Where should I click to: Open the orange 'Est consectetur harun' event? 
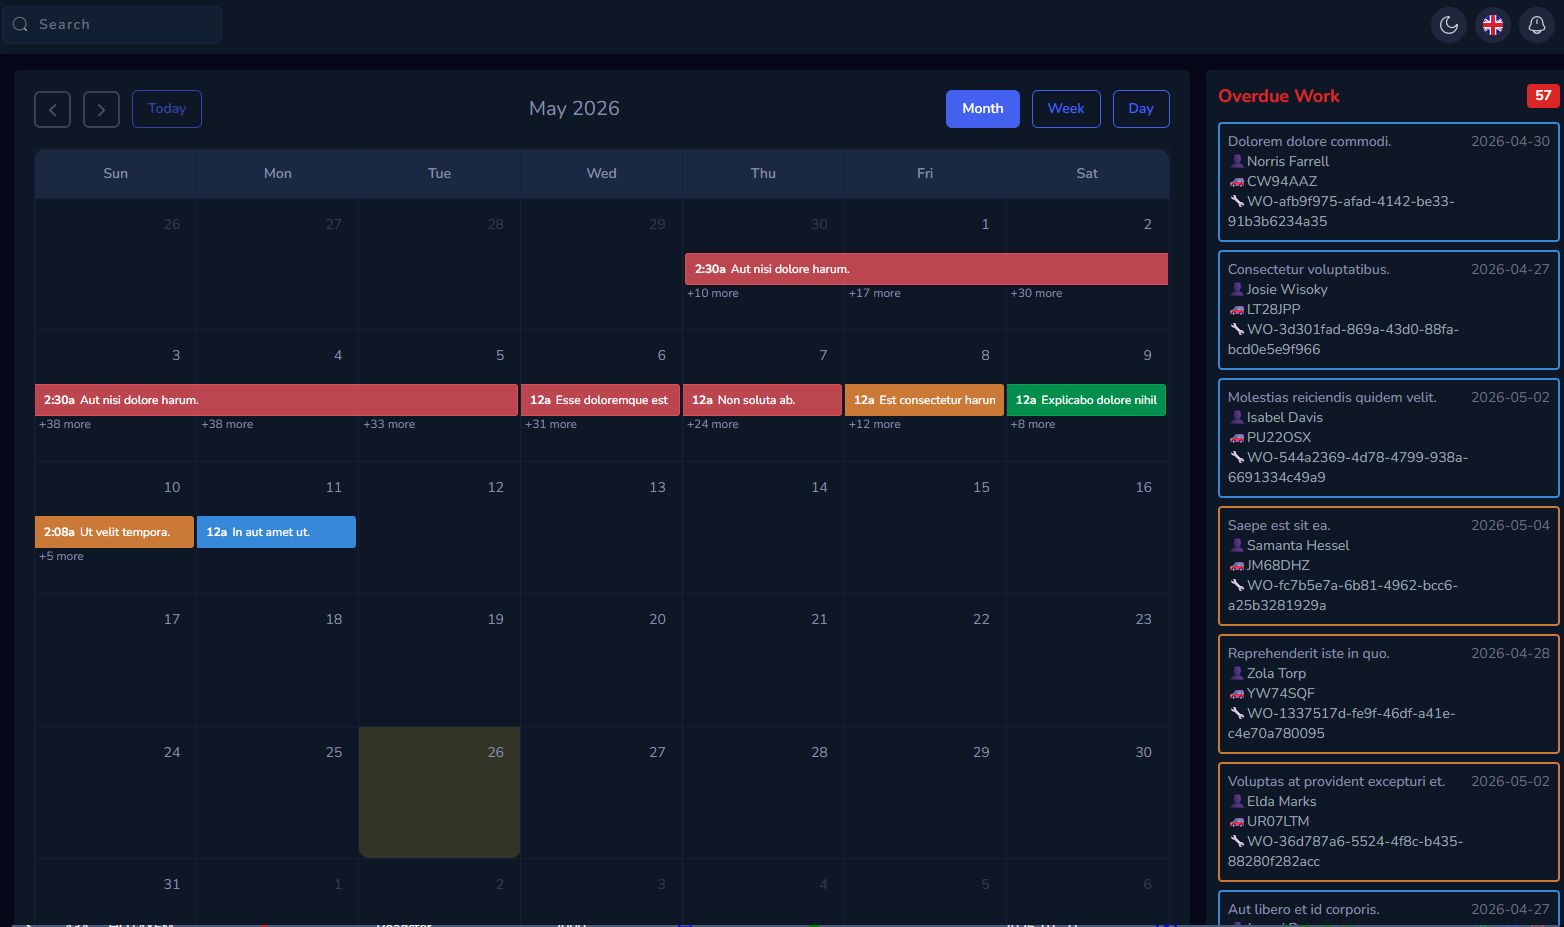point(924,400)
